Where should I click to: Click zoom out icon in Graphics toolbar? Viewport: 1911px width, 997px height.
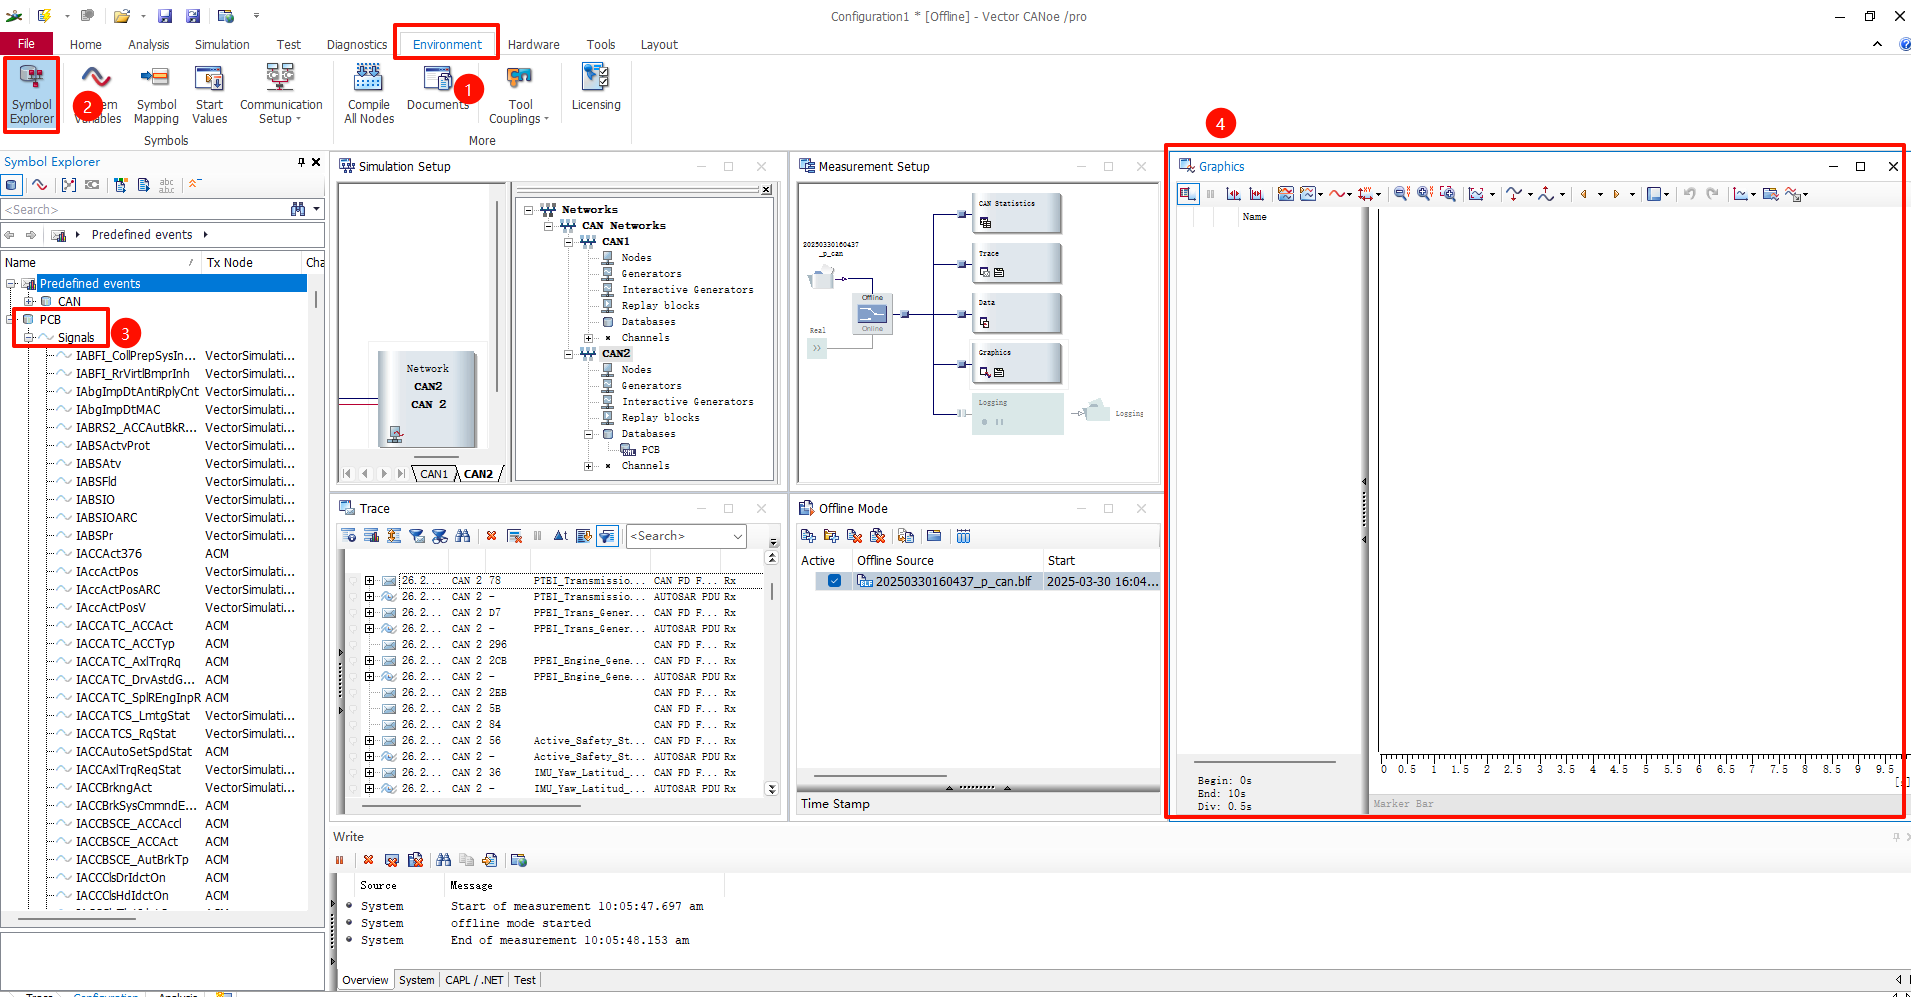tap(1401, 194)
